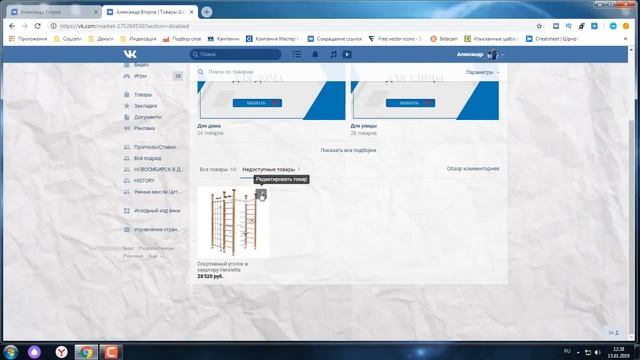640x360 pixels.
Task: Click the network icon in system tray
Action: point(588,352)
